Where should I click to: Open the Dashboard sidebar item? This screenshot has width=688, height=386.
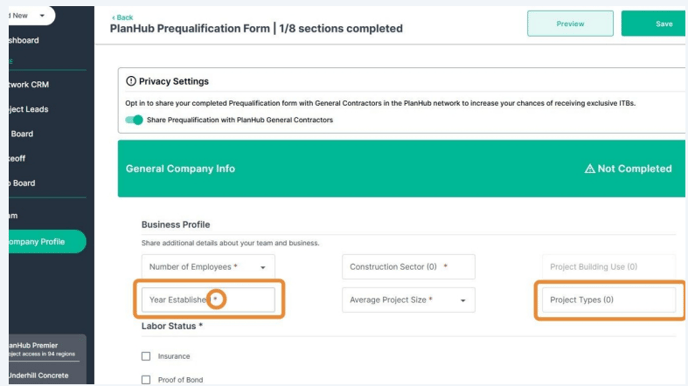(x=24, y=40)
